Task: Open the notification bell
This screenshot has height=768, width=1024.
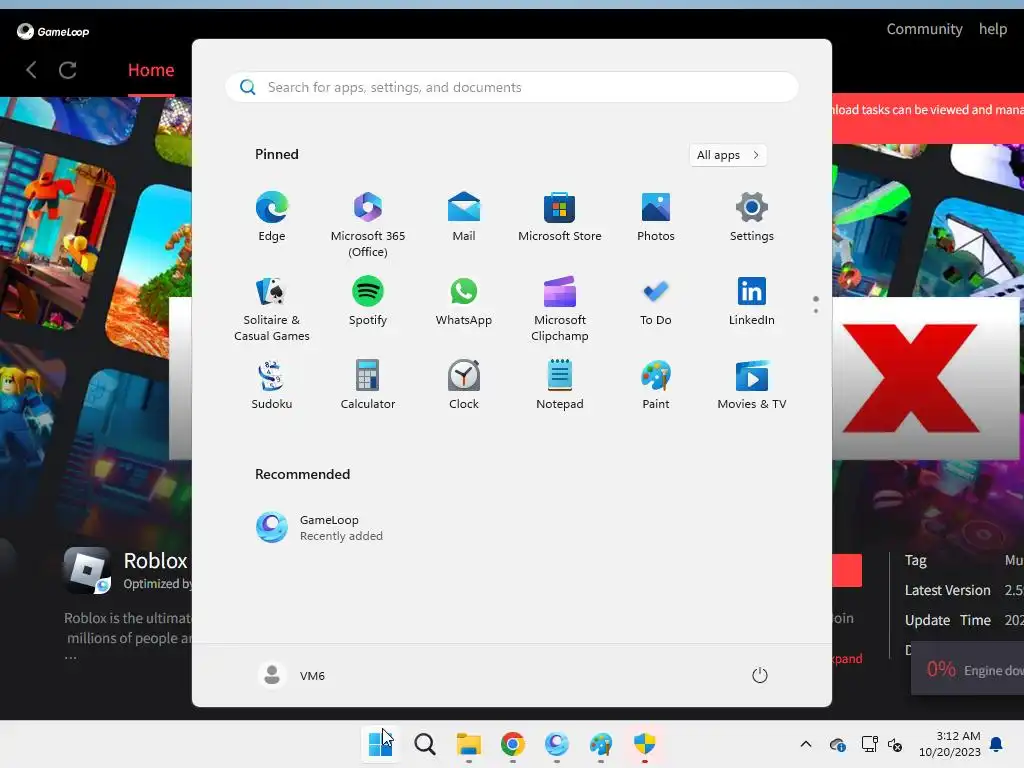Action: pyautogui.click(x=997, y=744)
